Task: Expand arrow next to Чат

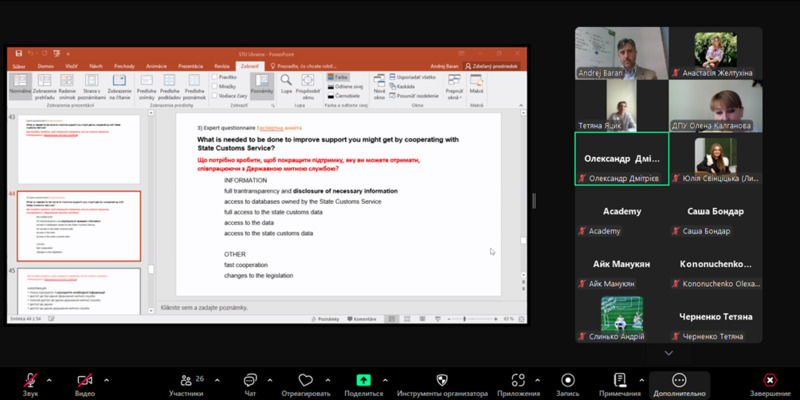Action: [269, 380]
